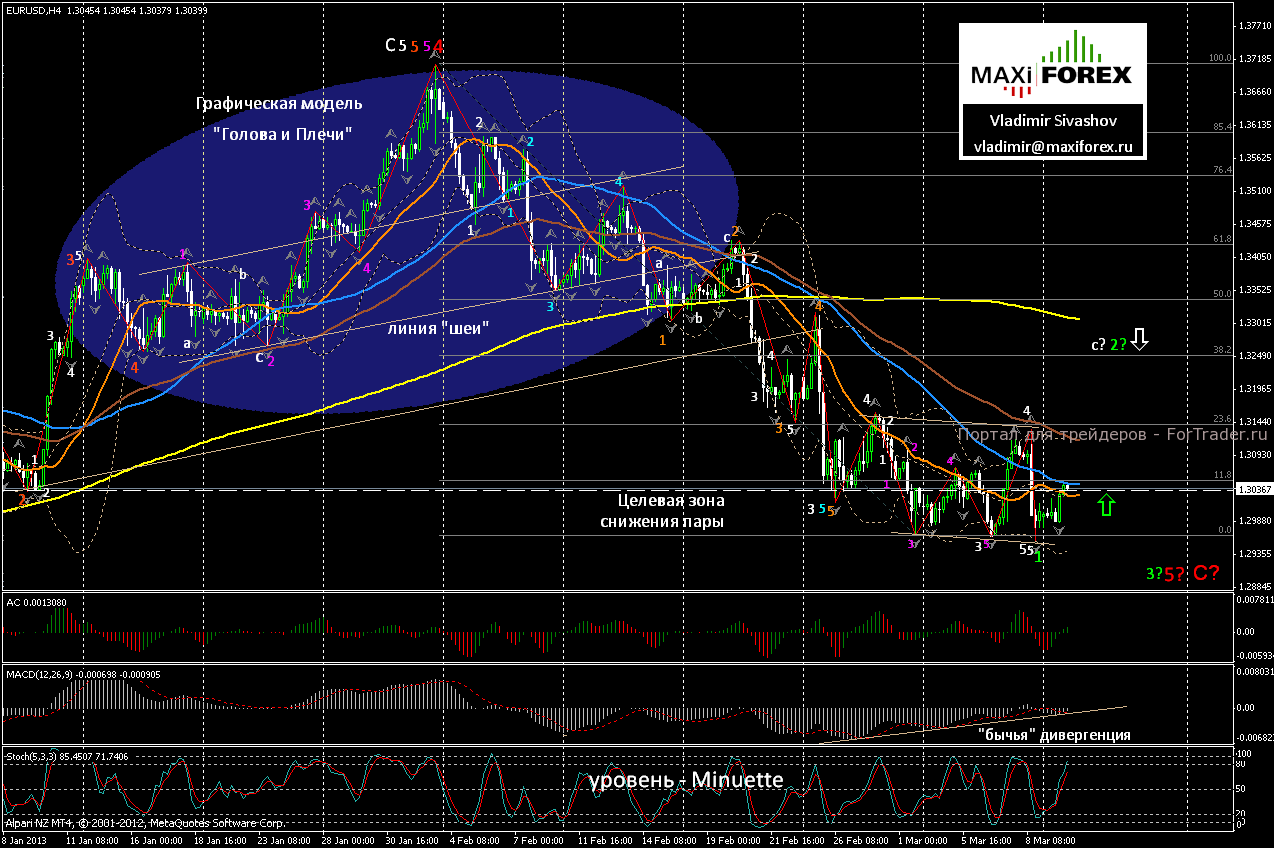Select the 85.4 Fibonacci level label
The height and width of the screenshot is (848, 1274).
[1221, 127]
